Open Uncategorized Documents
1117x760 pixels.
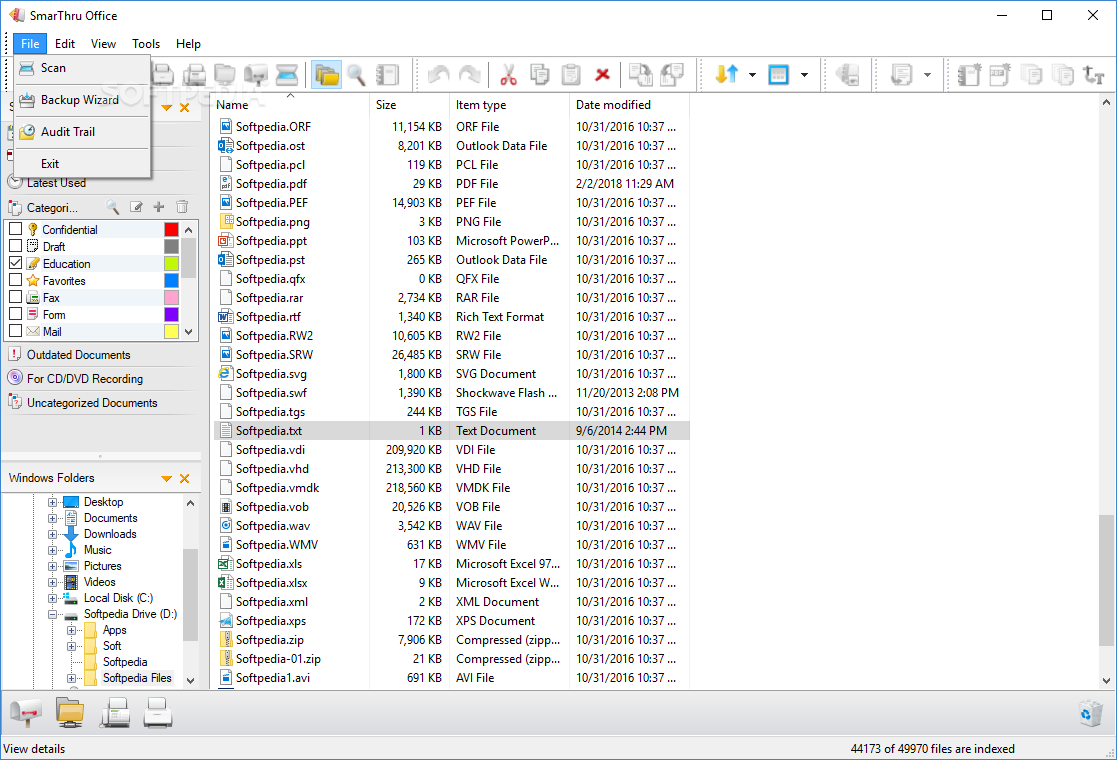tap(92, 403)
